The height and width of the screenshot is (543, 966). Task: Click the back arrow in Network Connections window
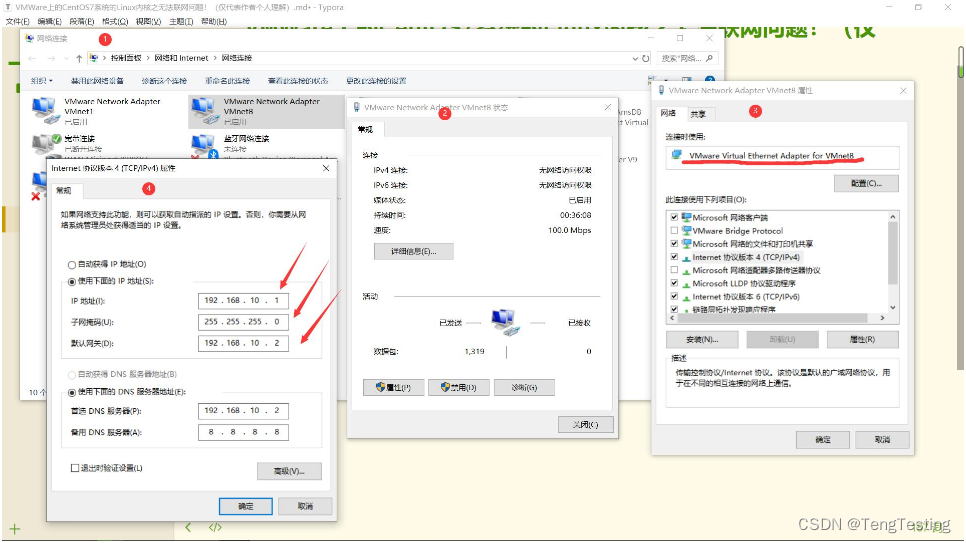click(x=31, y=59)
